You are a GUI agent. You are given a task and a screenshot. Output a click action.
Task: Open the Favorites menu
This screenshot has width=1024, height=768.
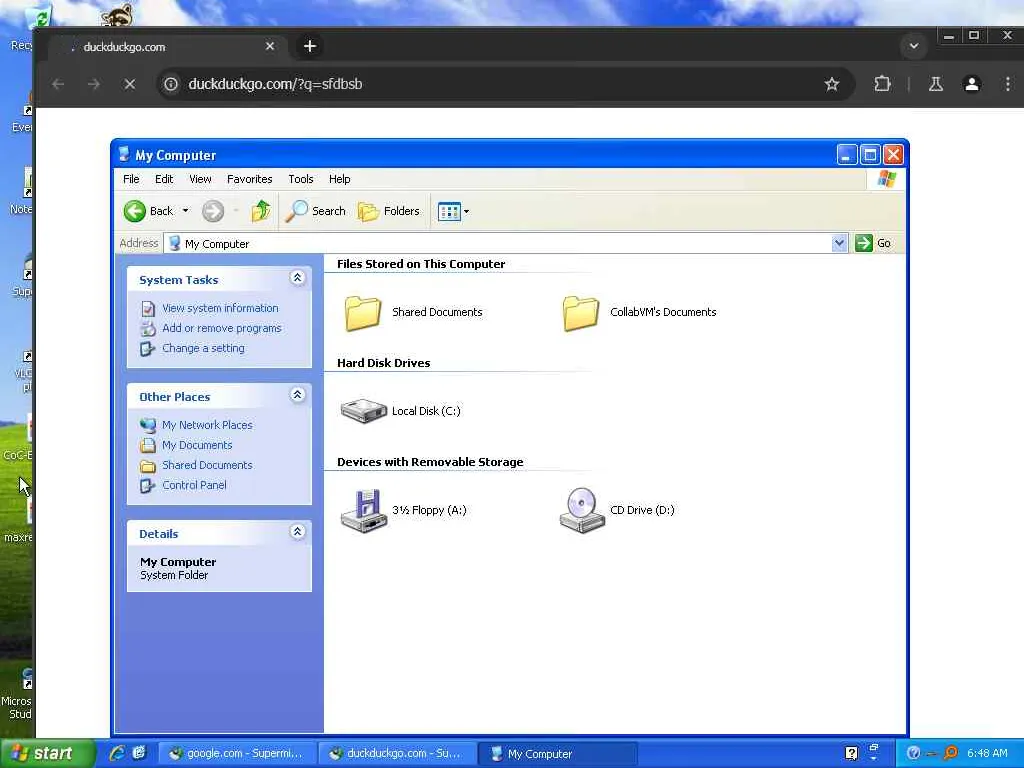(249, 179)
